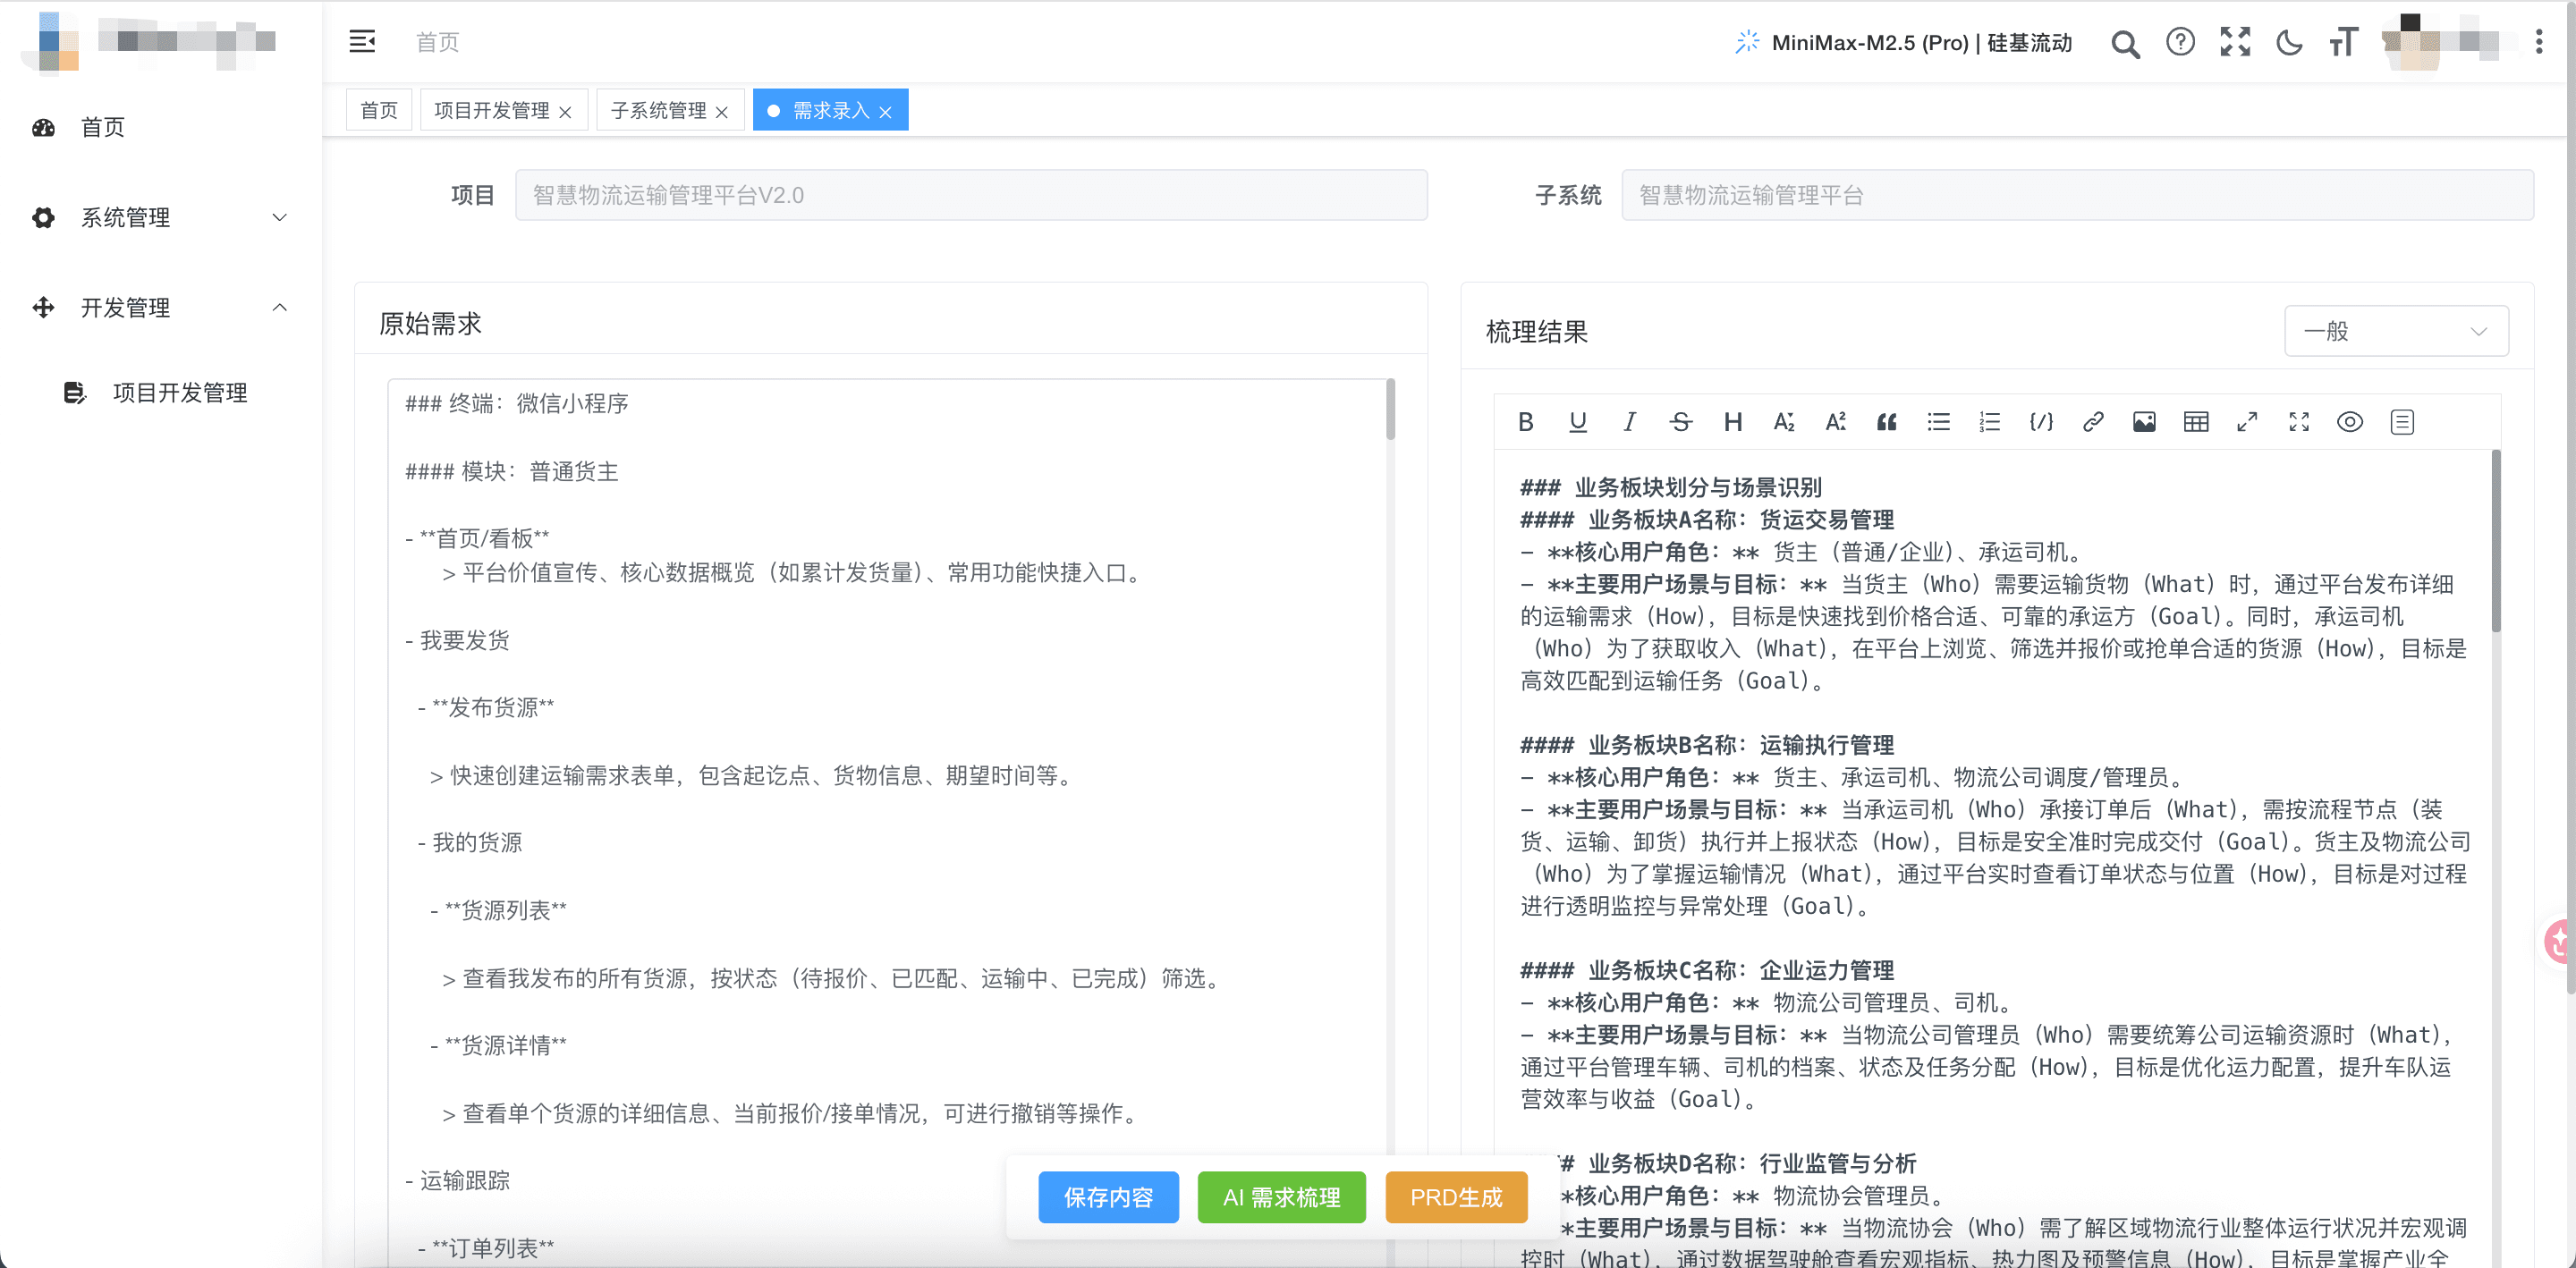The width and height of the screenshot is (2576, 1268).
Task: Click the user avatar in header
Action: (2411, 42)
